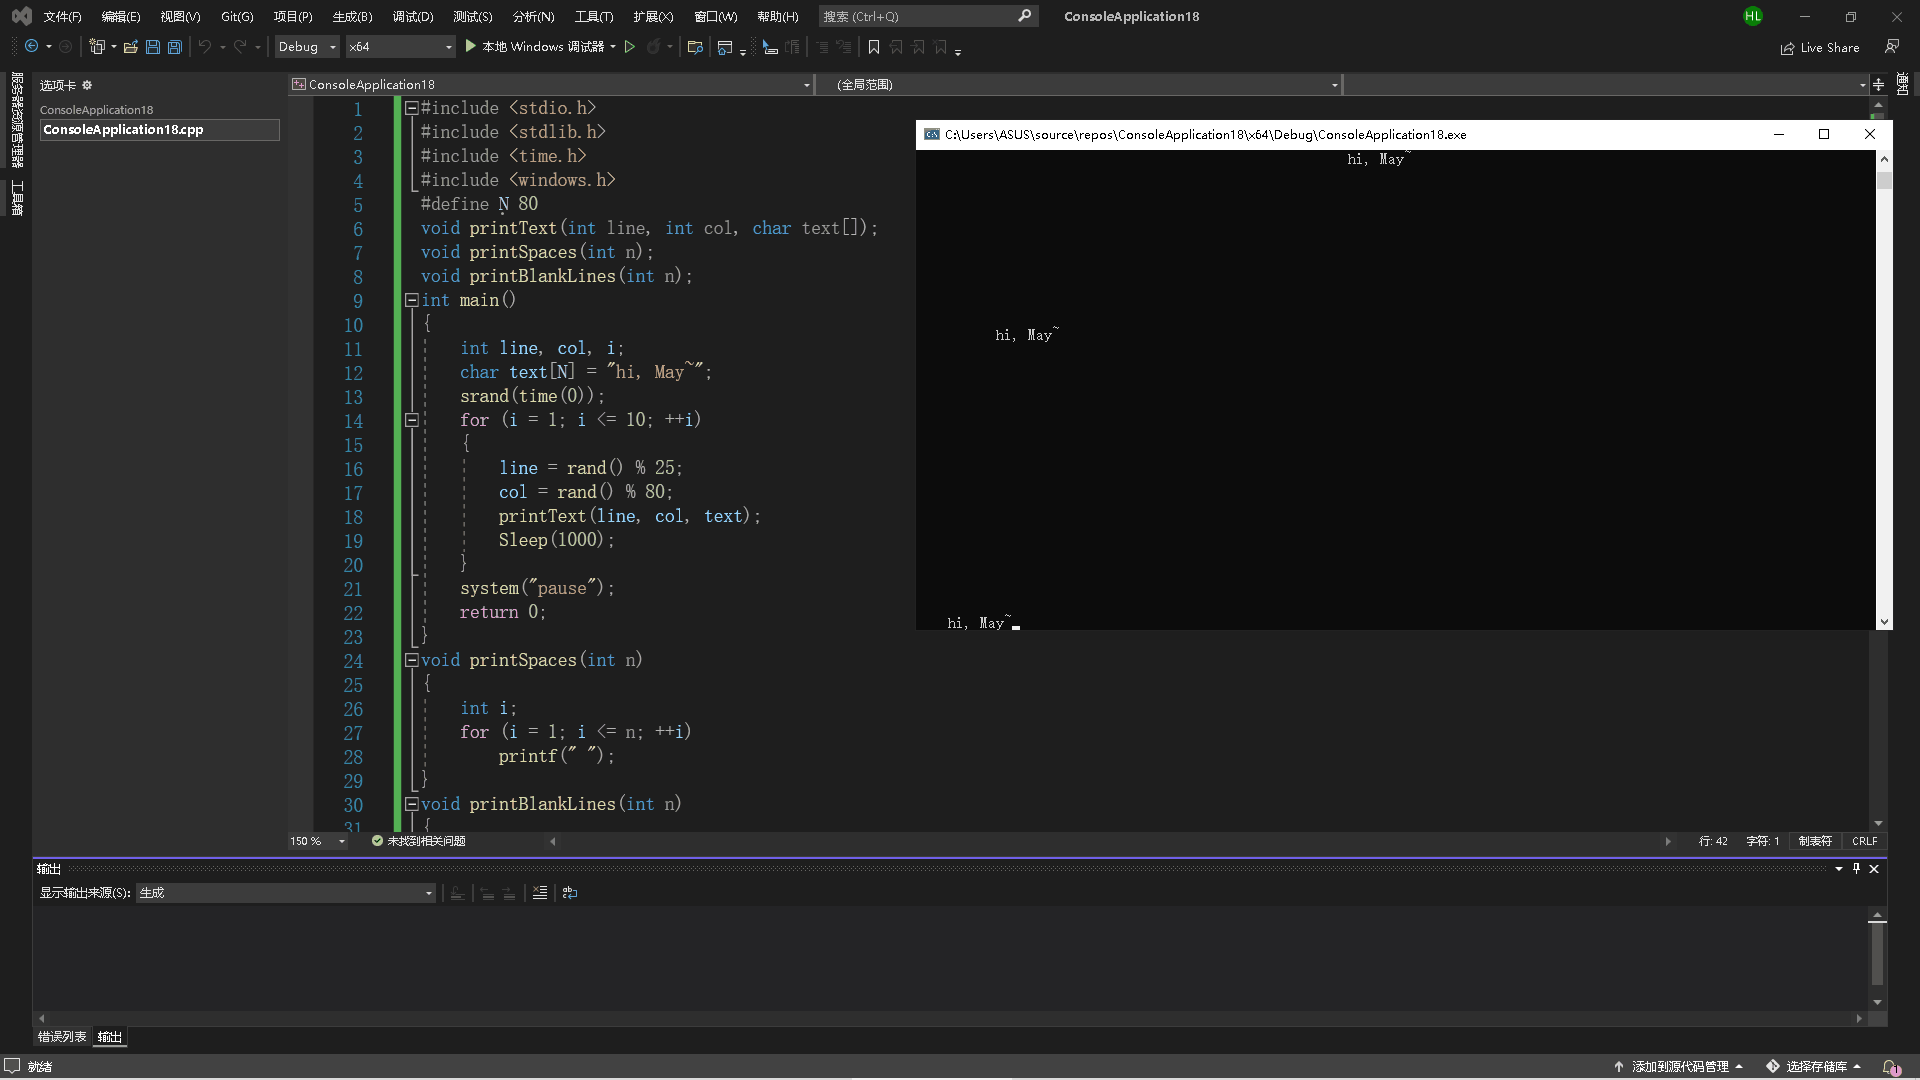
Task: Click the gear icon beside 选项卡
Action: [87, 85]
